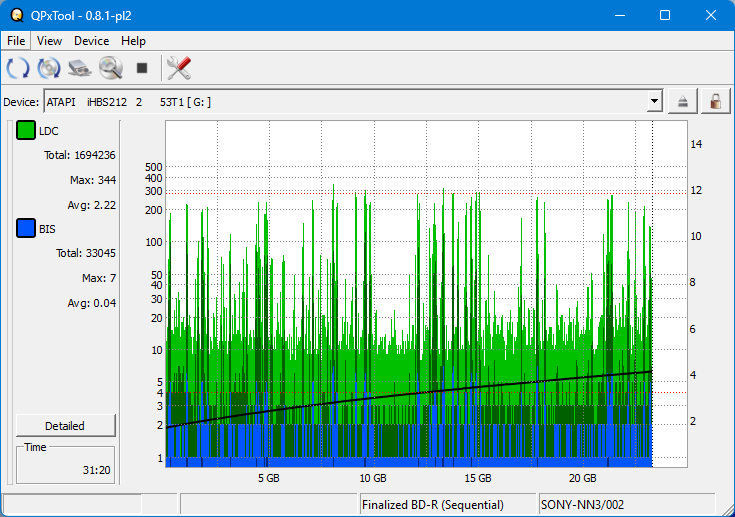This screenshot has width=735, height=517.
Task: Click the QPxTool application icon in title bar
Action: click(17, 15)
